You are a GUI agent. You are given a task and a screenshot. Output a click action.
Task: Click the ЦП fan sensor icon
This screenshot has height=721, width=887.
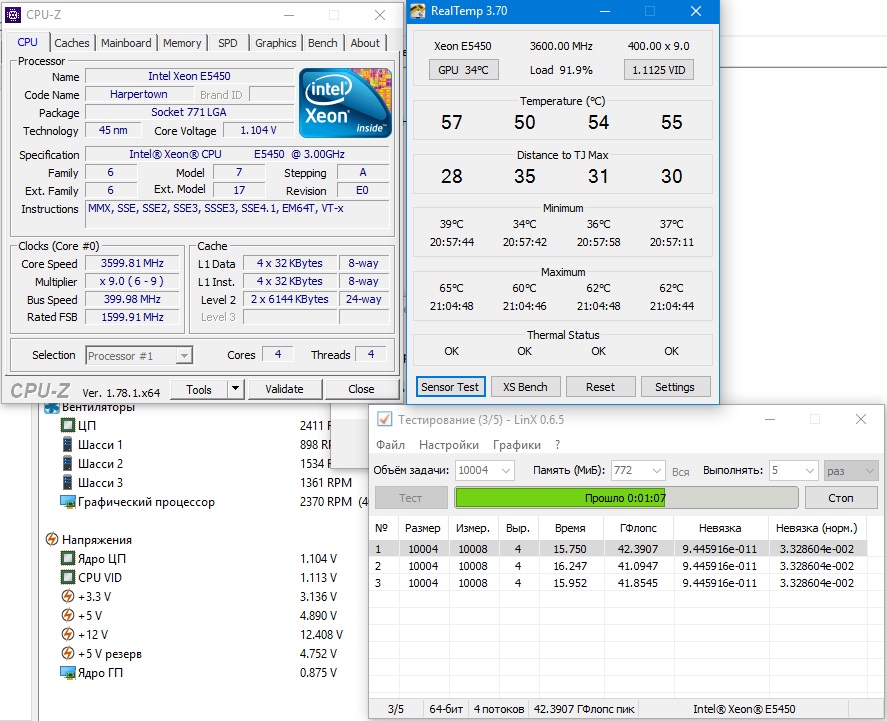[x=67, y=425]
